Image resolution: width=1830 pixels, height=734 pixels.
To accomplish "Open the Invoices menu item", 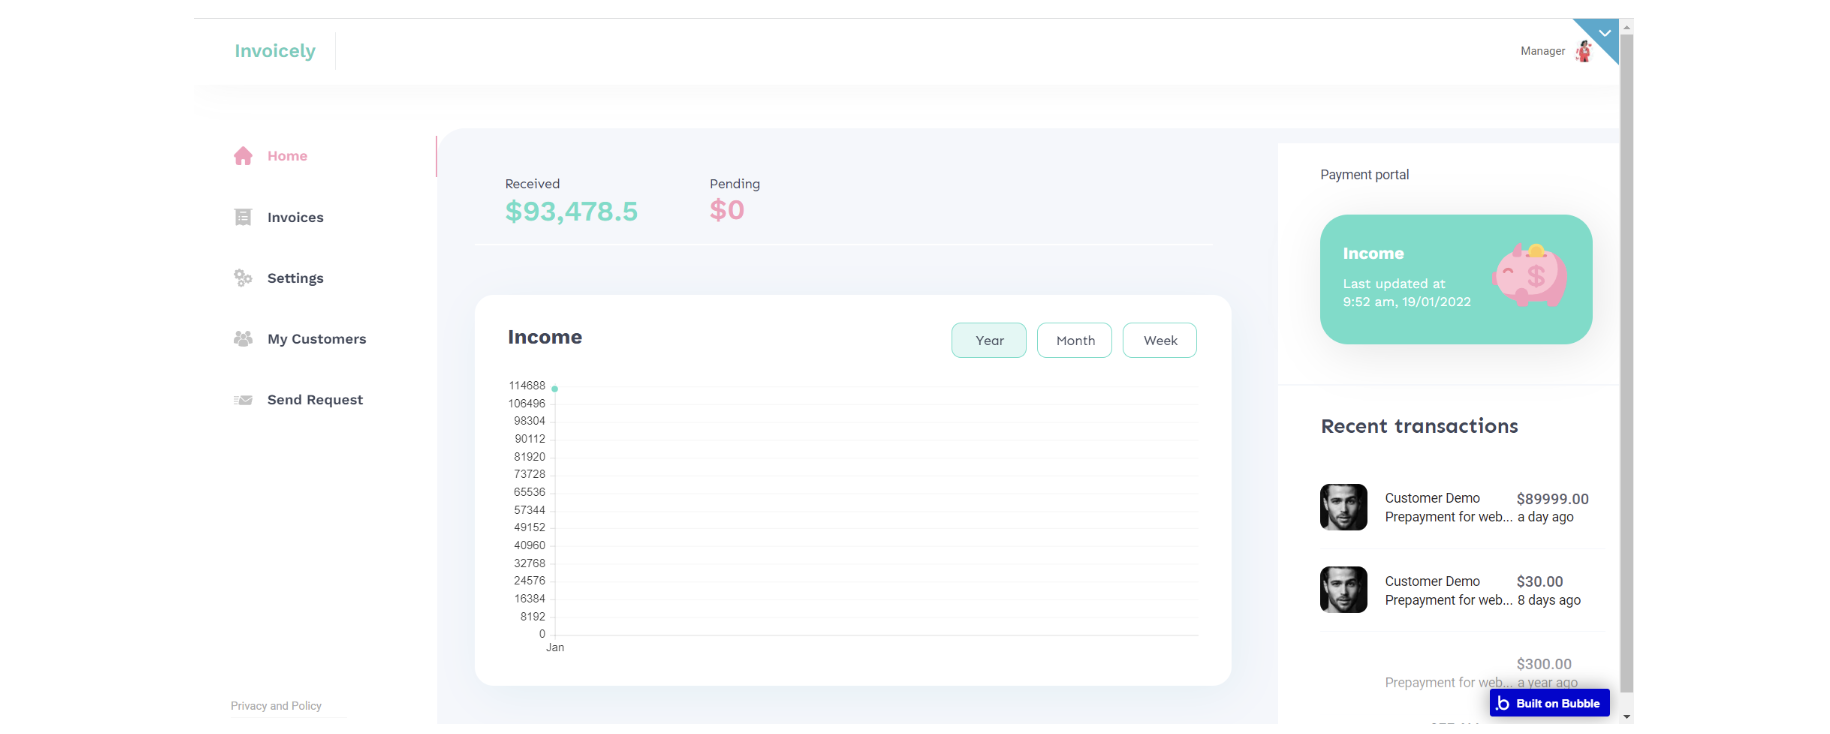I will 295,217.
